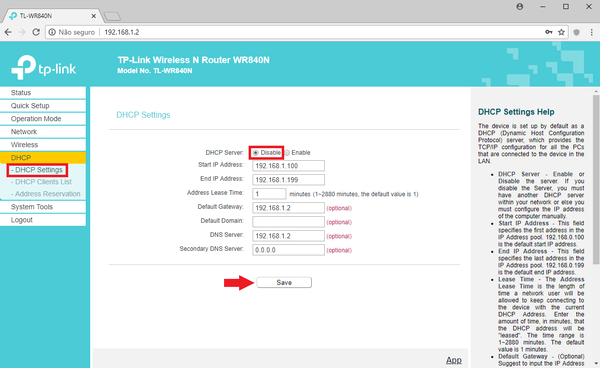
Task: Reload the page with the refresh icon
Action: [x=36, y=33]
